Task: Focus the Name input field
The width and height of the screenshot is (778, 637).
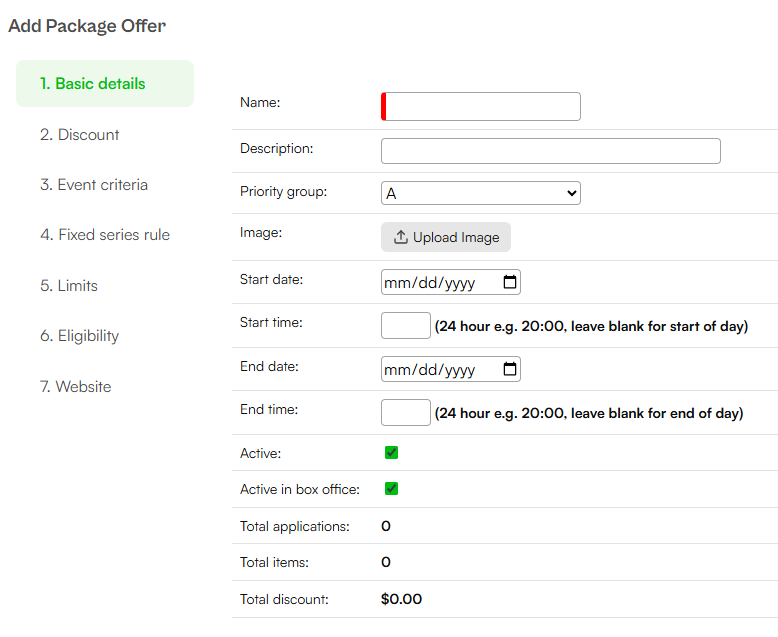Action: click(481, 106)
